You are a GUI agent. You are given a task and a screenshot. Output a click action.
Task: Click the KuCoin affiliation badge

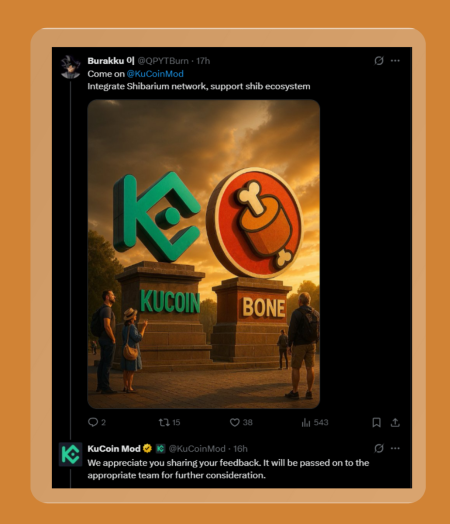[161, 448]
